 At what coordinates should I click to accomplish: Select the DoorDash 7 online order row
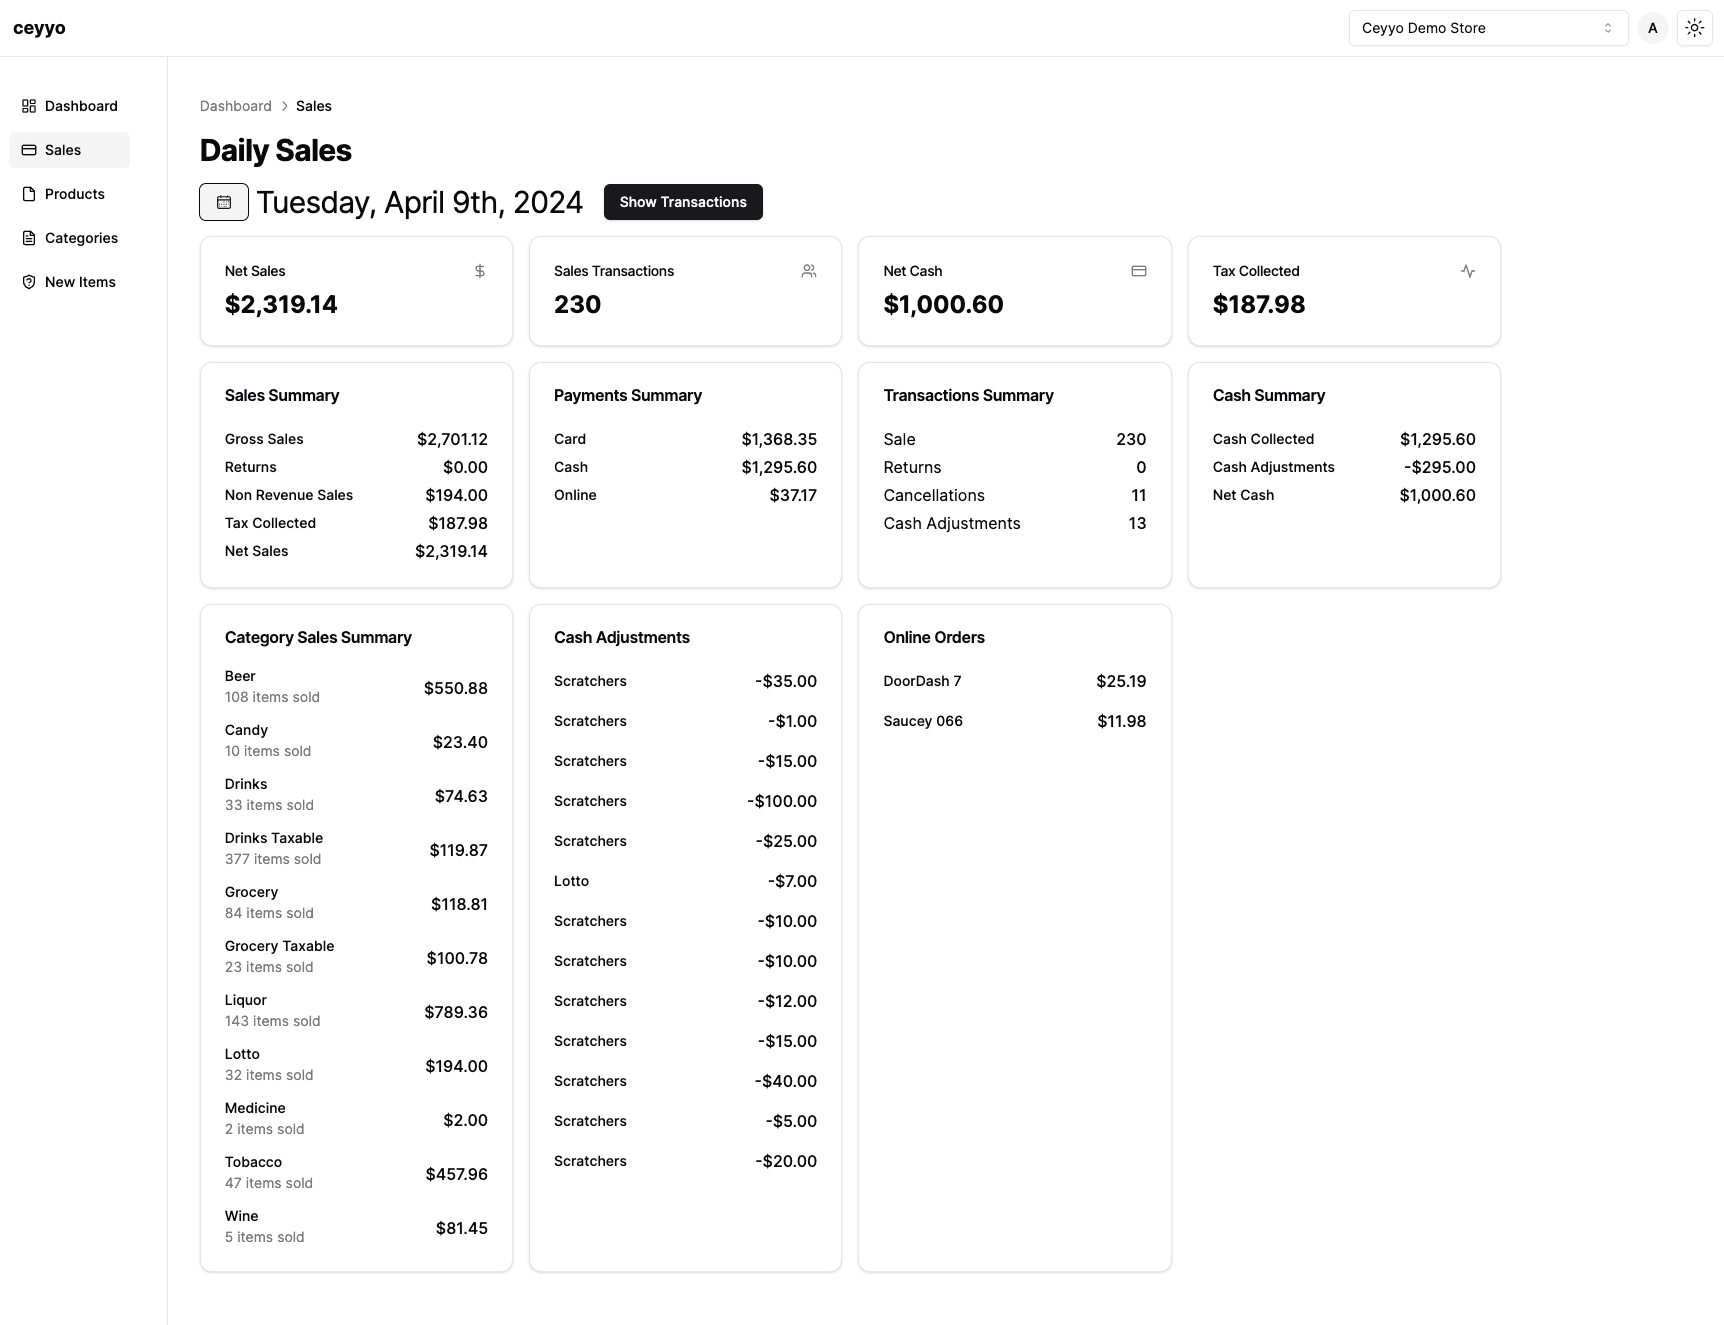1014,681
